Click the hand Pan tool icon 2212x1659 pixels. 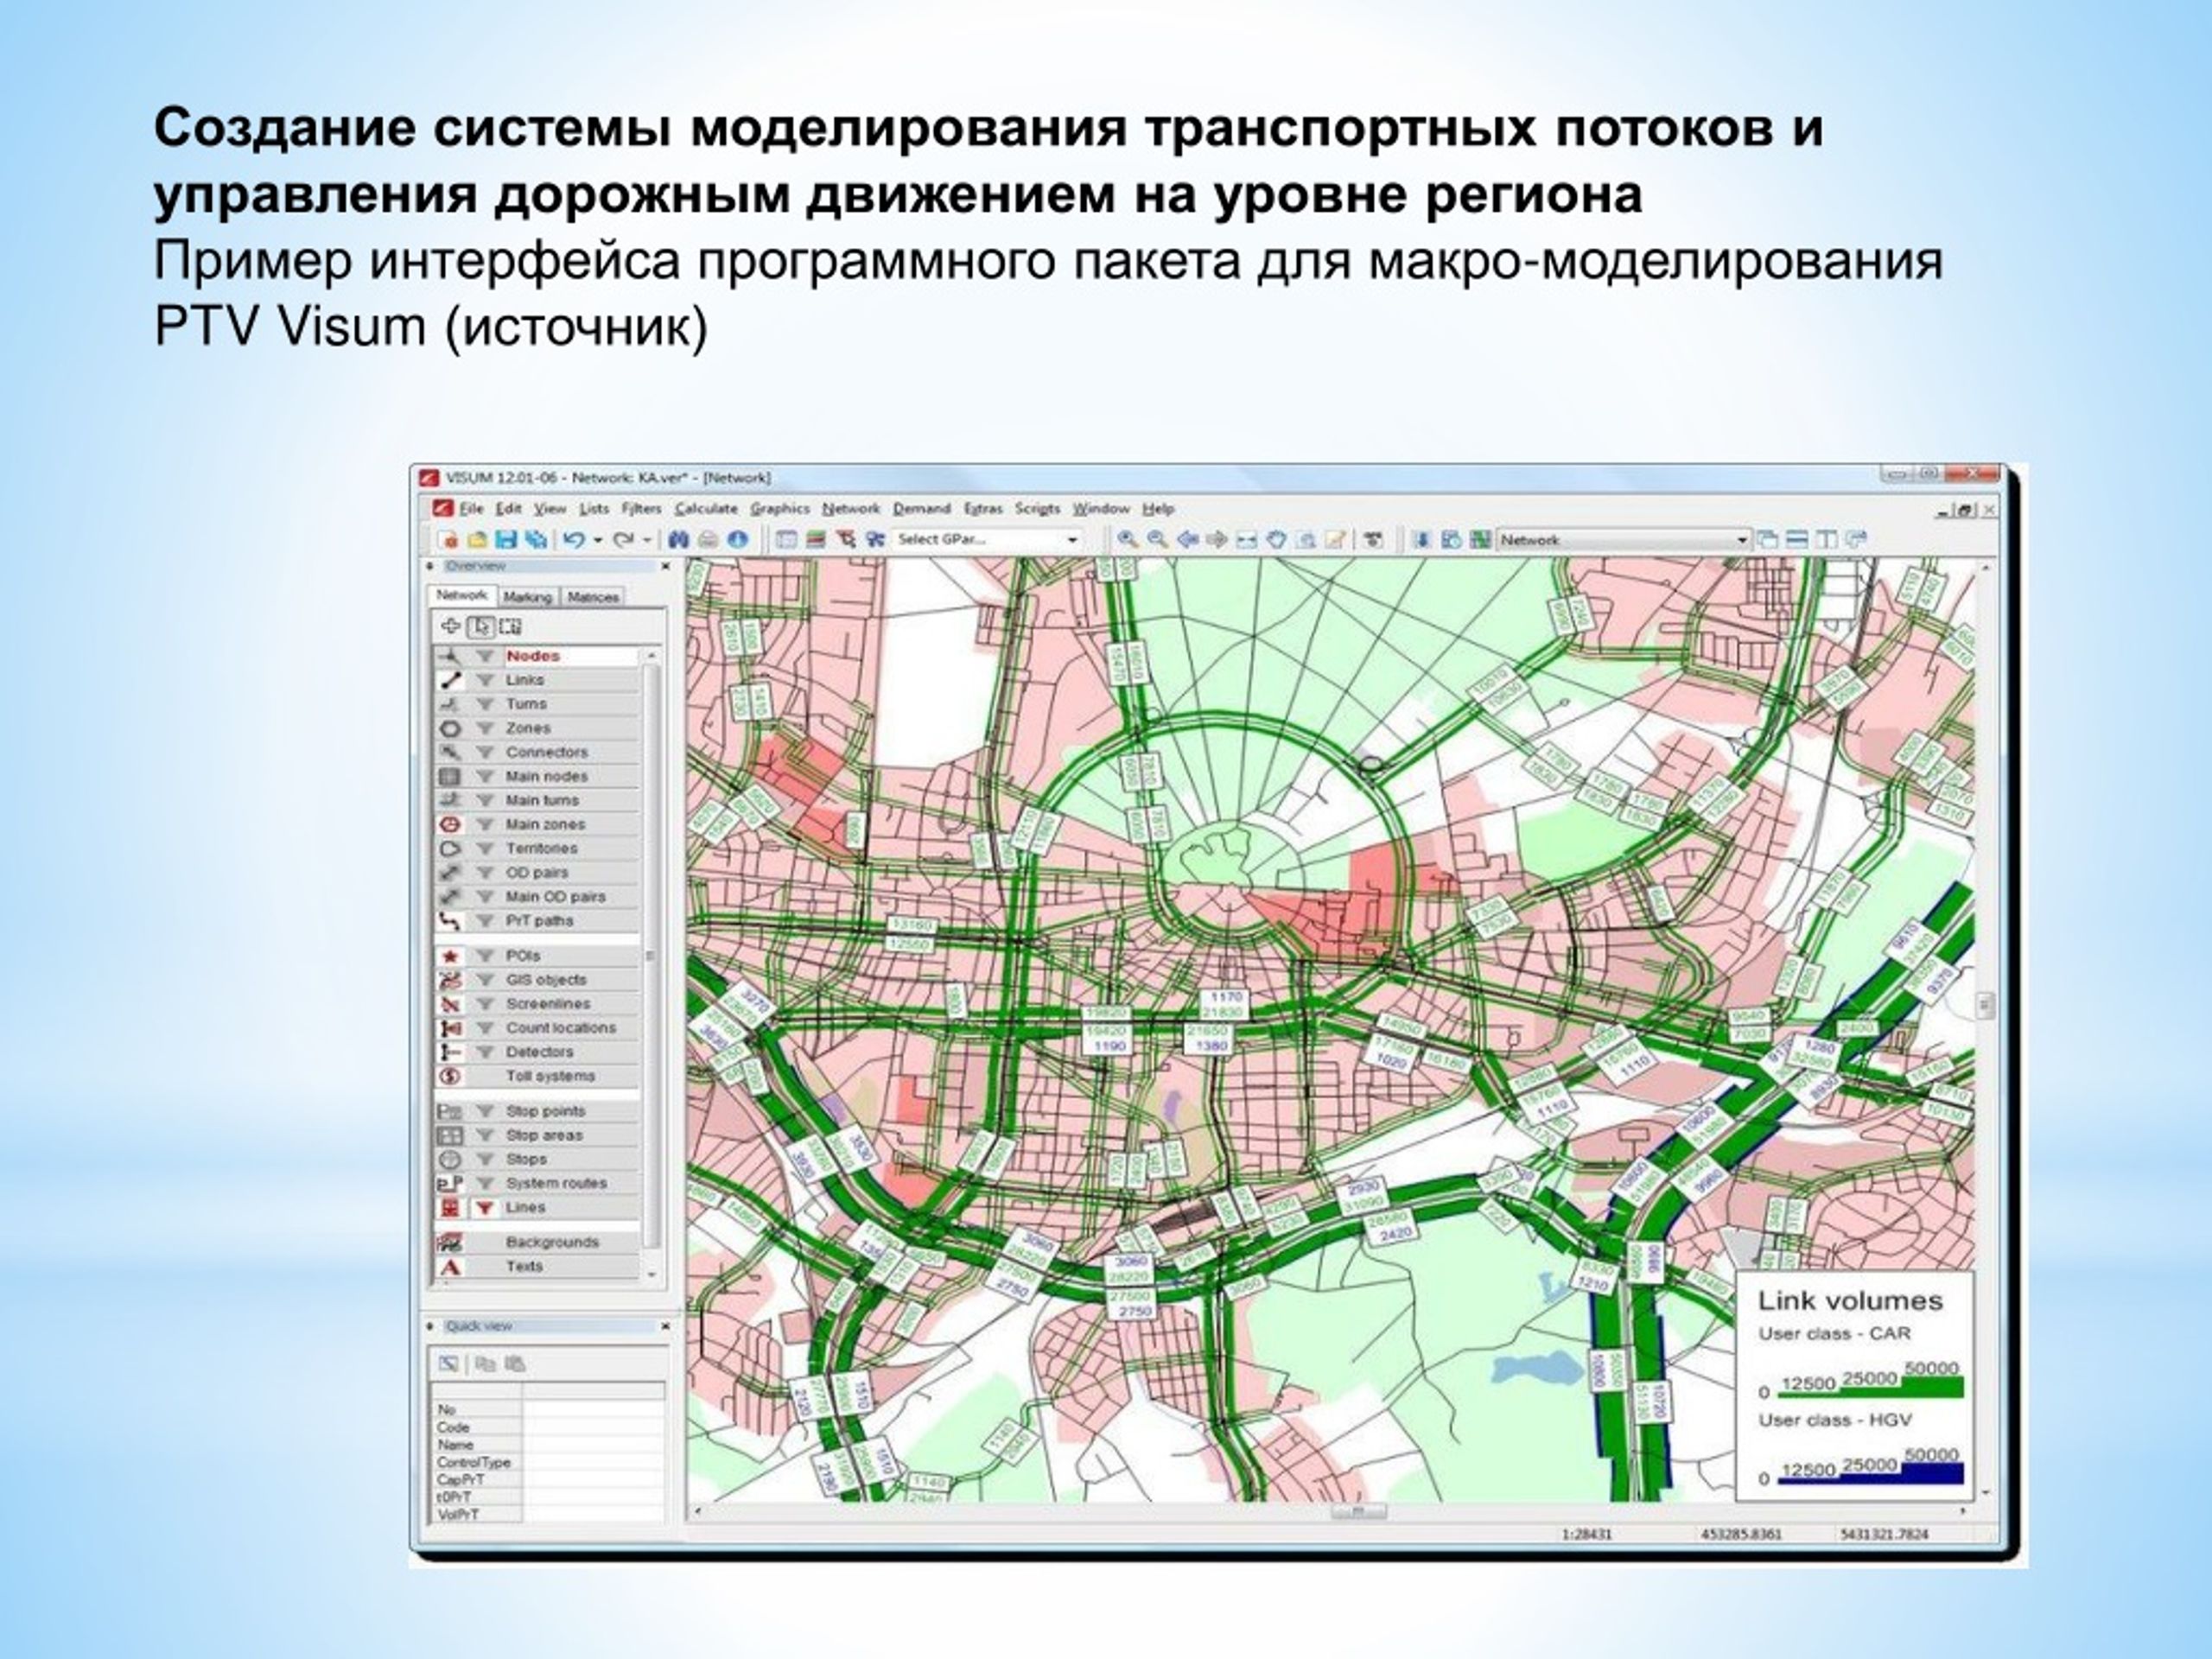coord(1276,540)
